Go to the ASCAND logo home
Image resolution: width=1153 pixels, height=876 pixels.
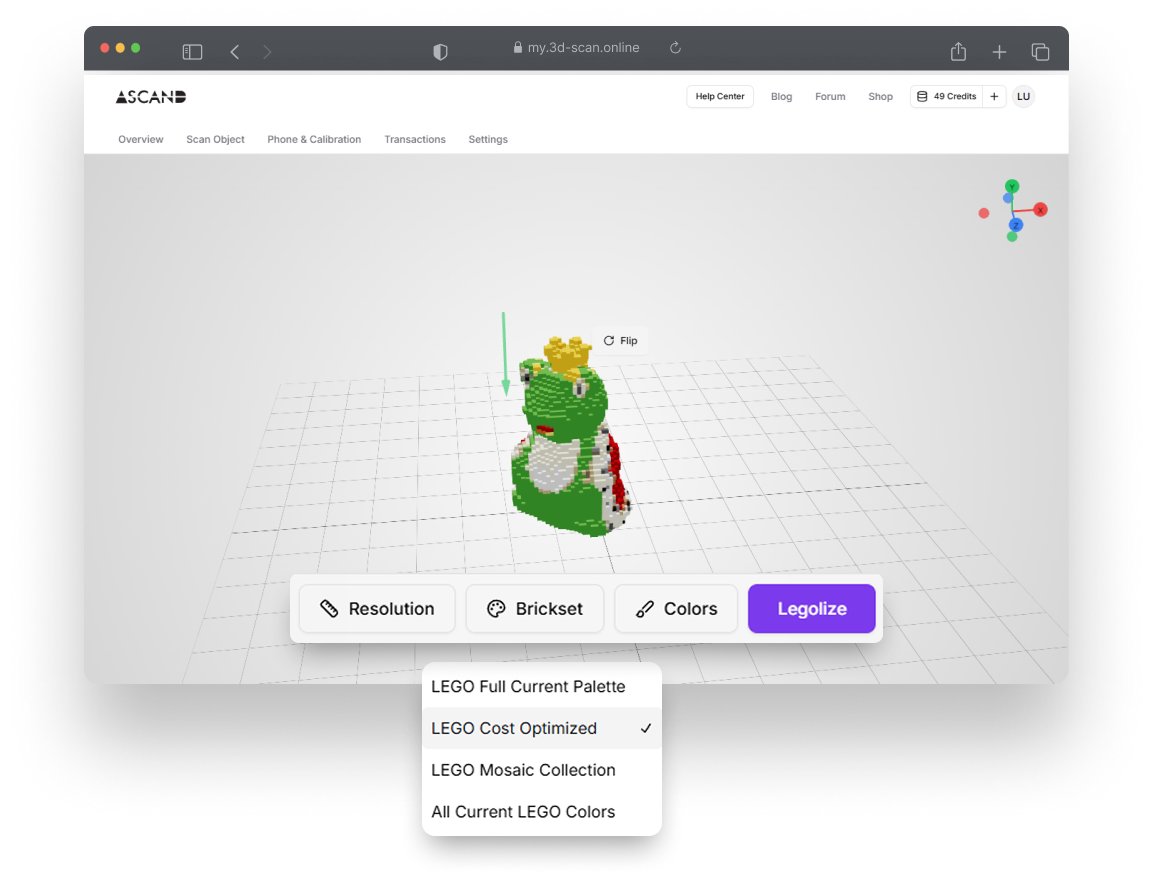point(151,96)
